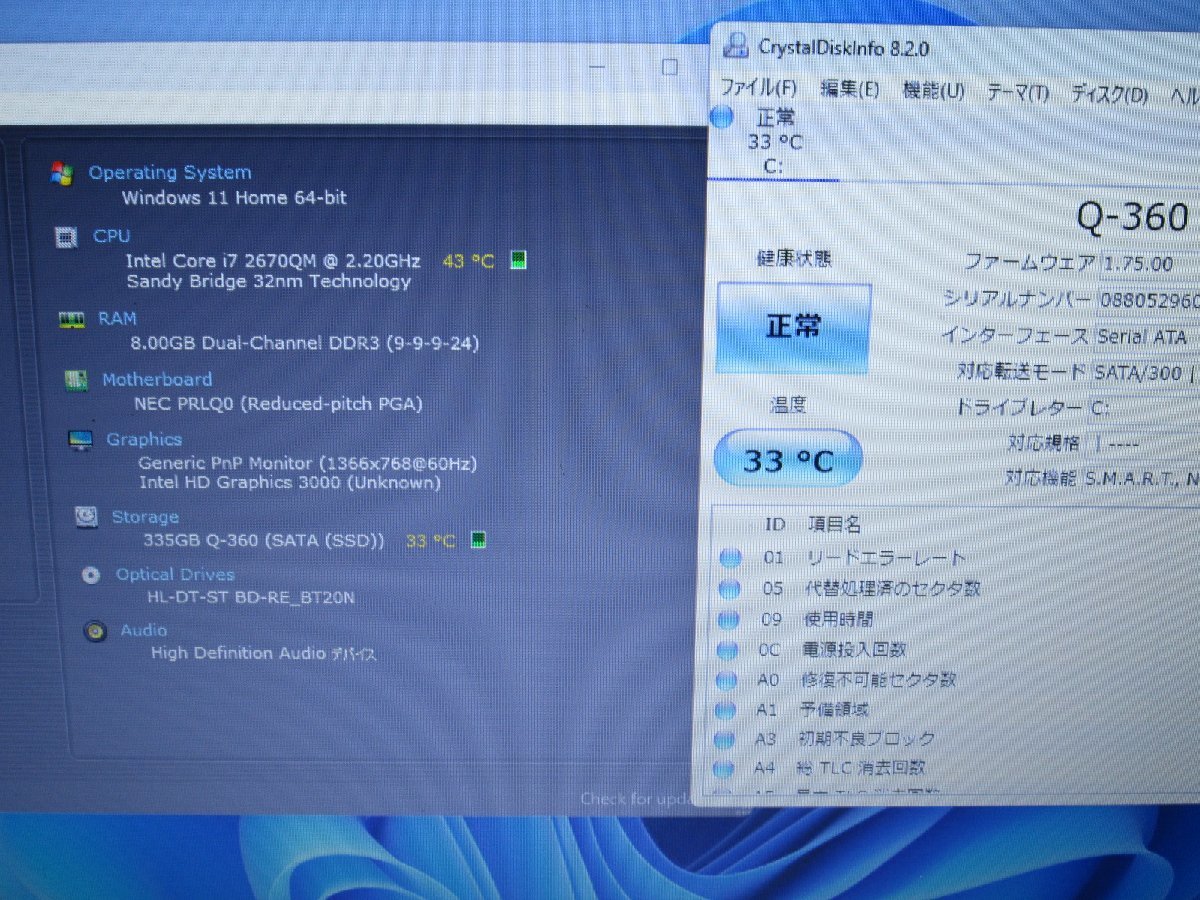Click status orb for ID A3 初期不良ブロック
This screenshot has height=900, width=1200.
[724, 740]
